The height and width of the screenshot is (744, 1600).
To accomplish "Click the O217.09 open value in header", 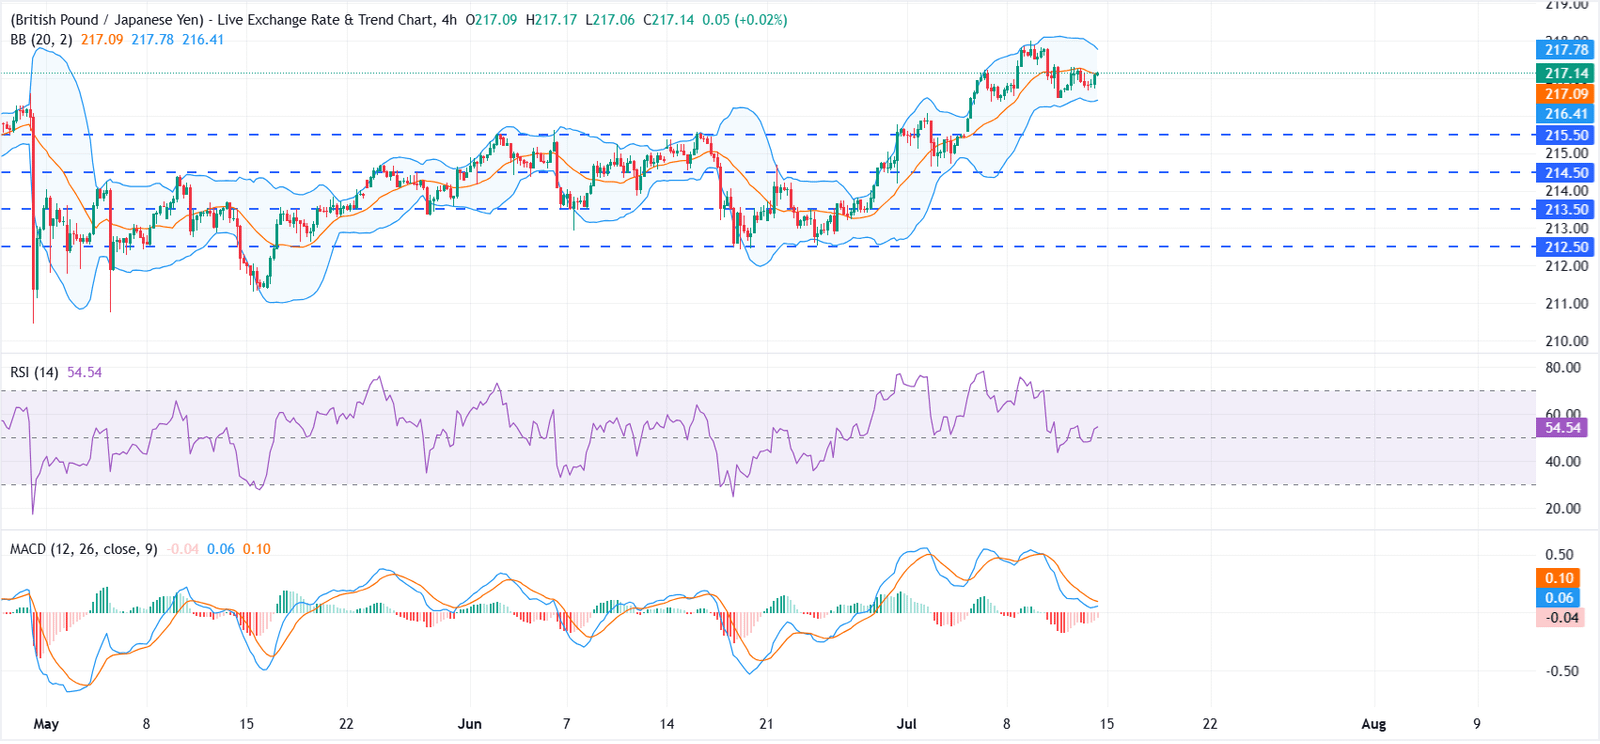I will 492,20.
